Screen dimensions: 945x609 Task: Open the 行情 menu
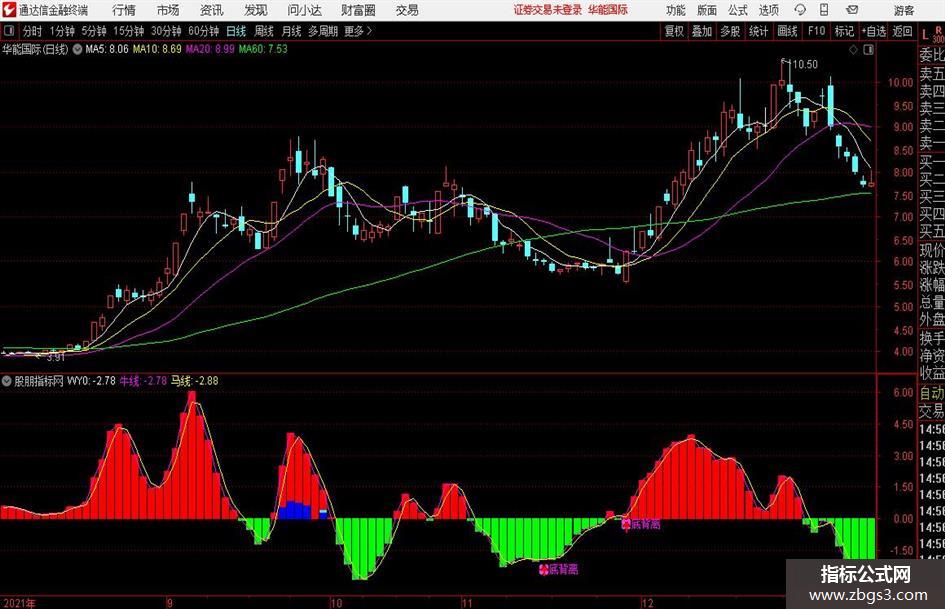click(124, 10)
